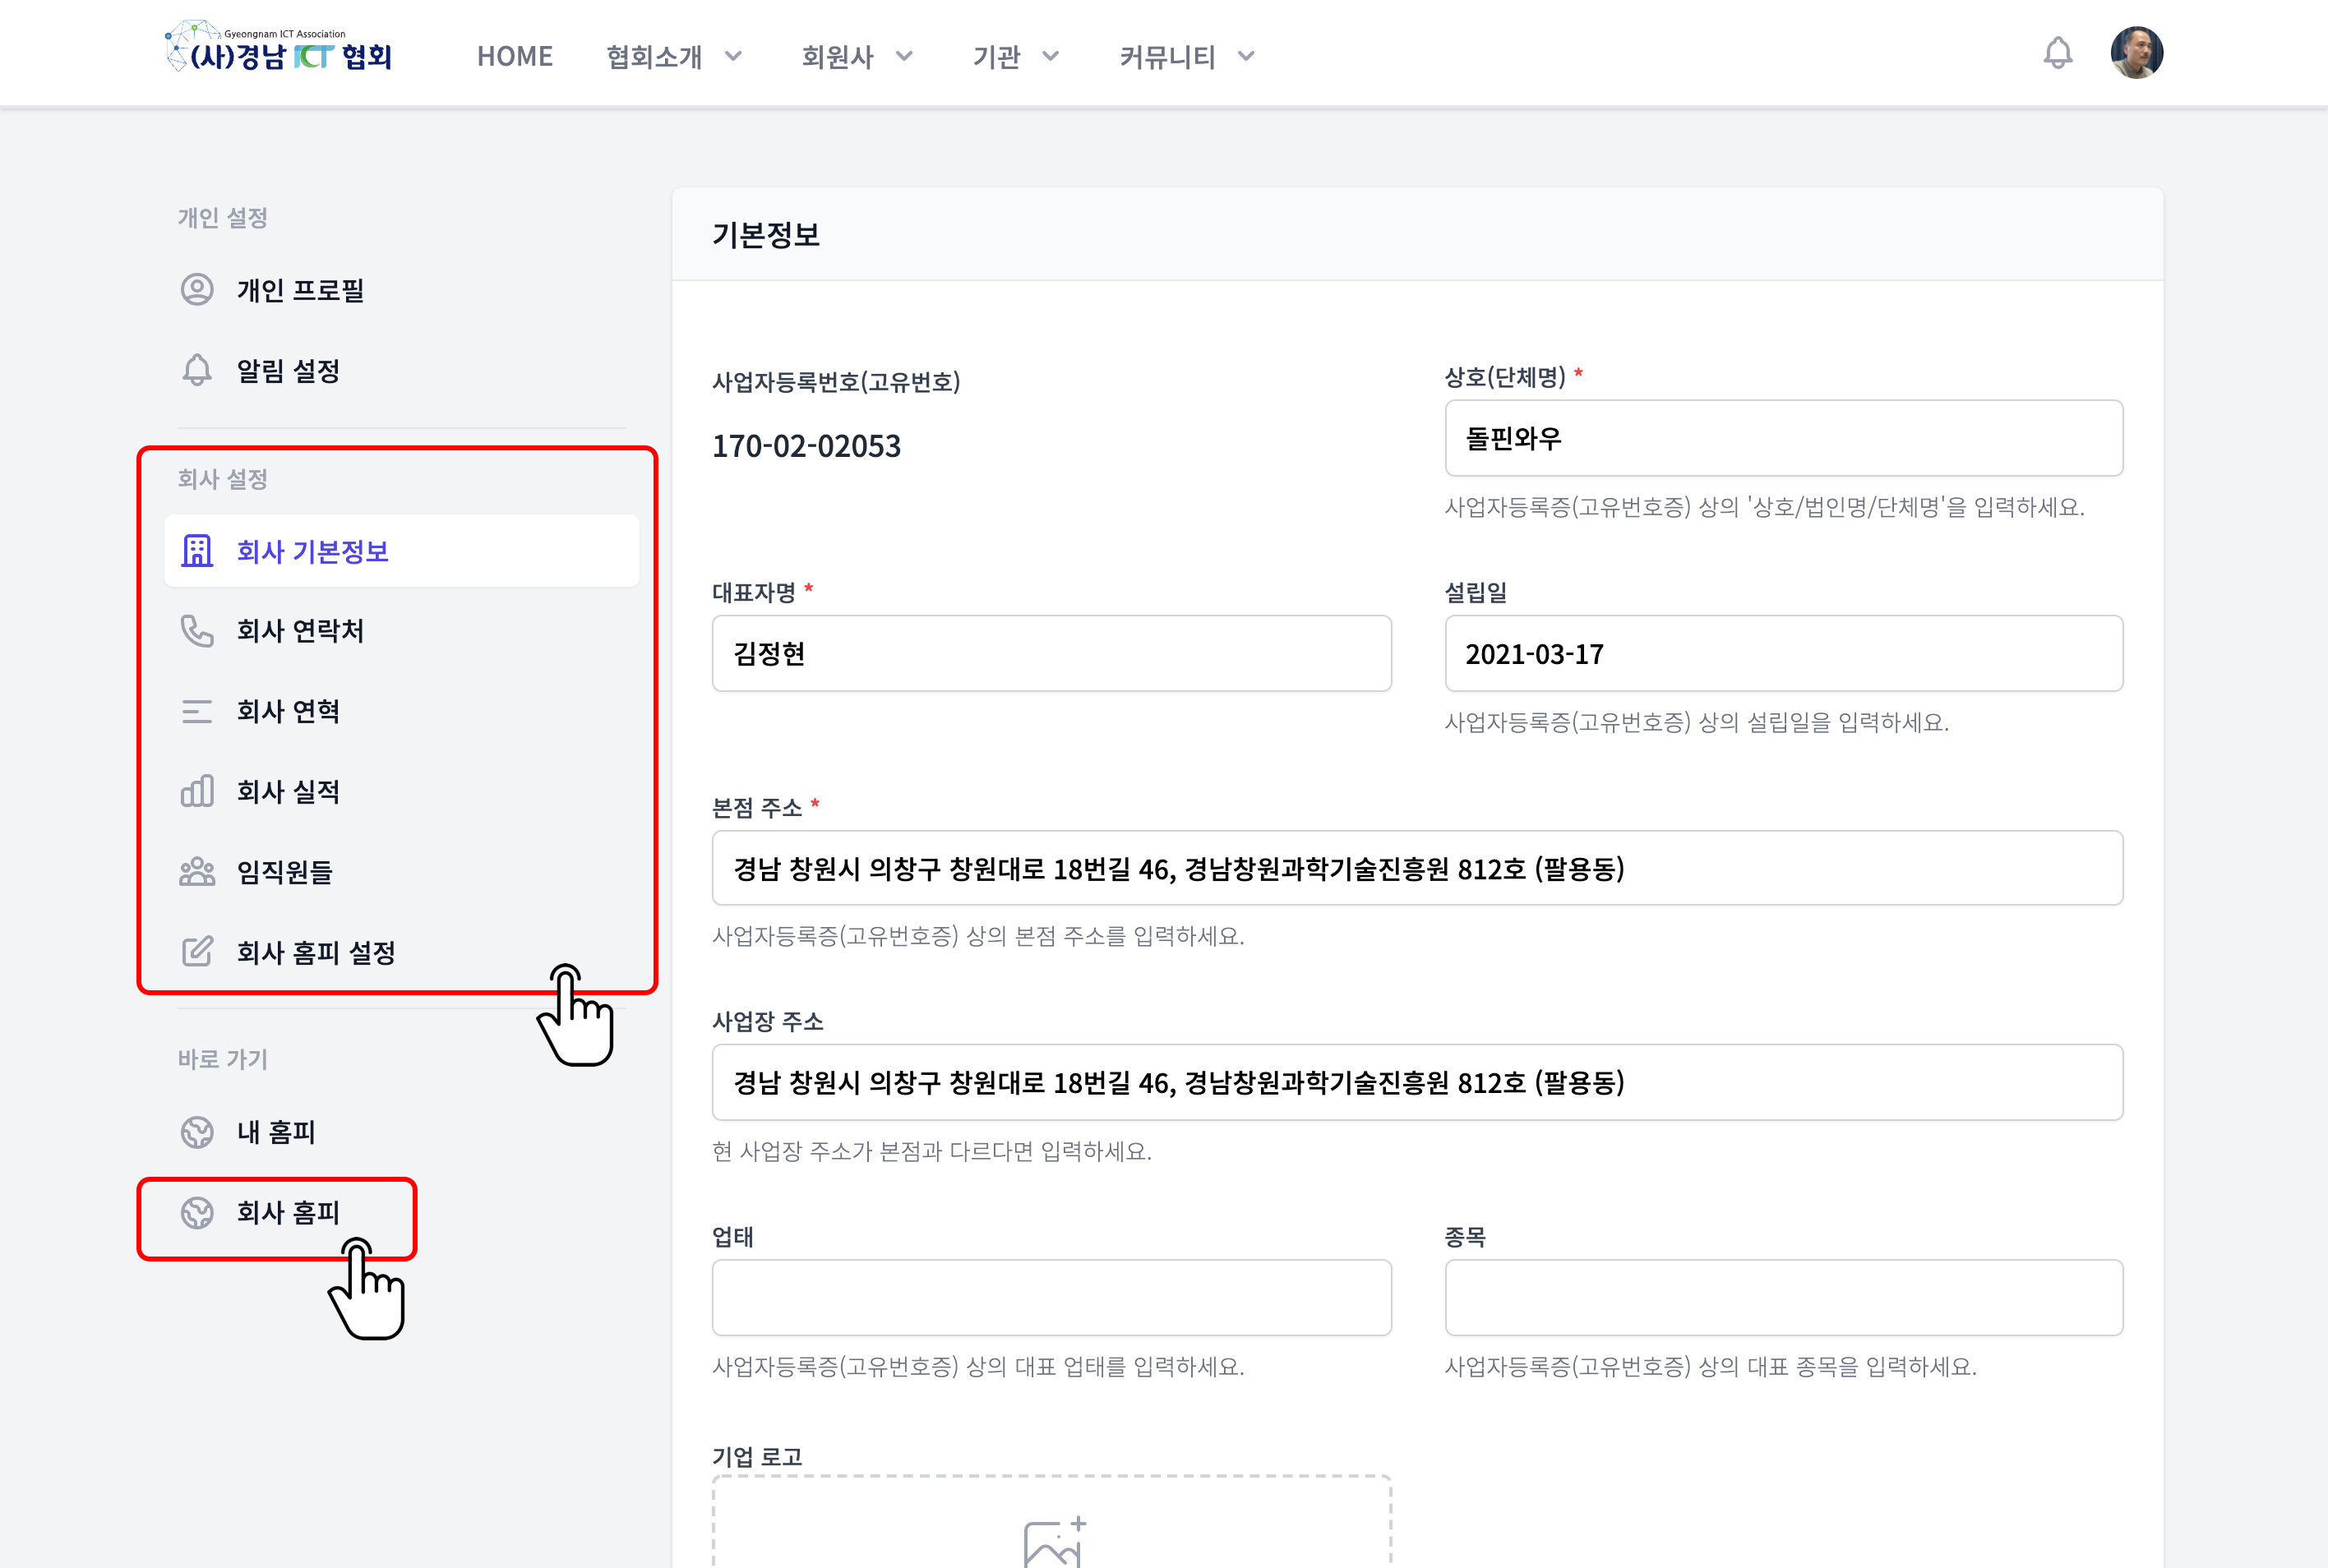Select 회사 기본정보 in the sidebar

(x=402, y=551)
